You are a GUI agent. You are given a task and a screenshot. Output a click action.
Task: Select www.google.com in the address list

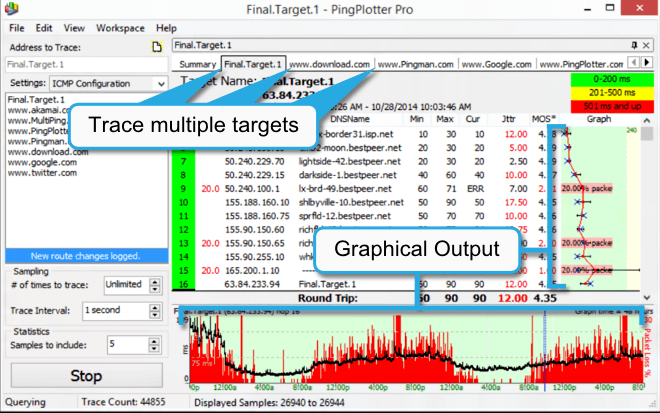[x=42, y=162]
